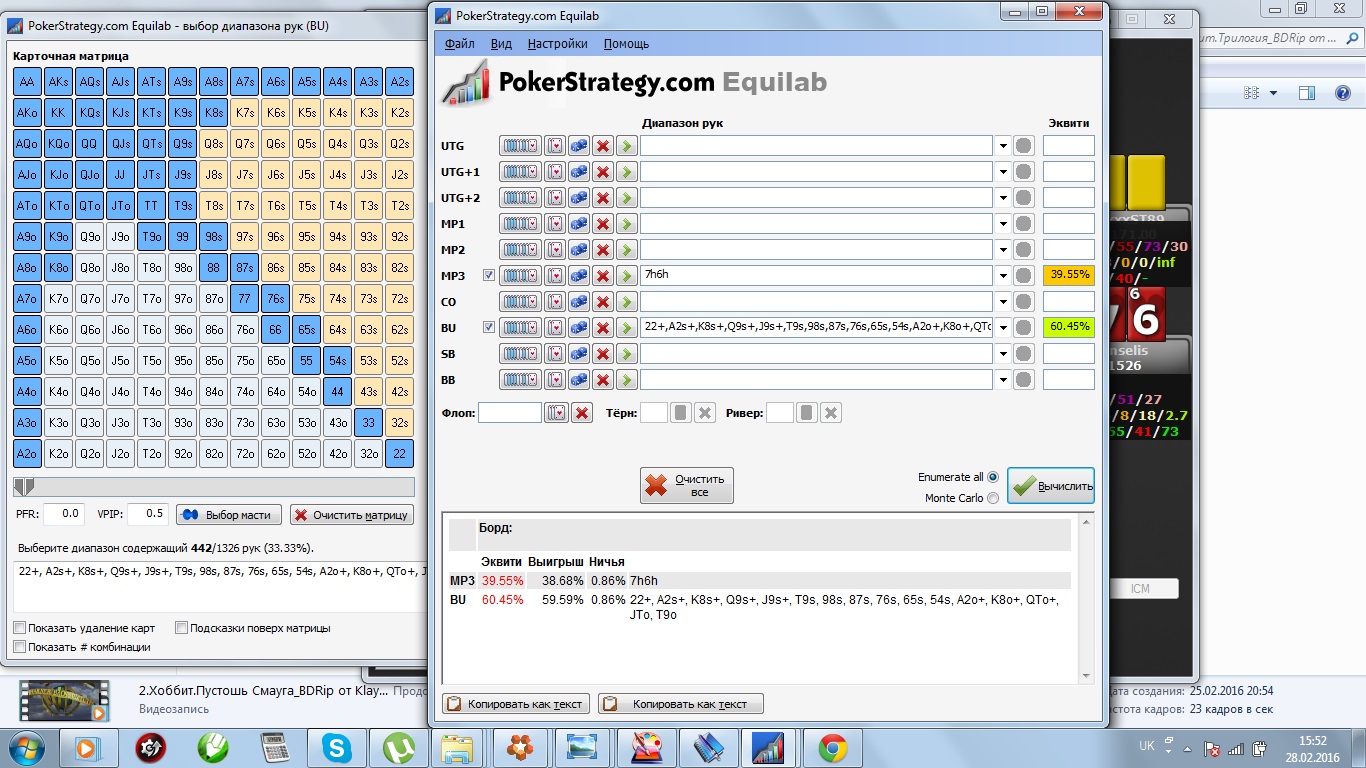This screenshot has width=1366, height=768.
Task: Click grey circle button in BU row
Action: point(1023,328)
